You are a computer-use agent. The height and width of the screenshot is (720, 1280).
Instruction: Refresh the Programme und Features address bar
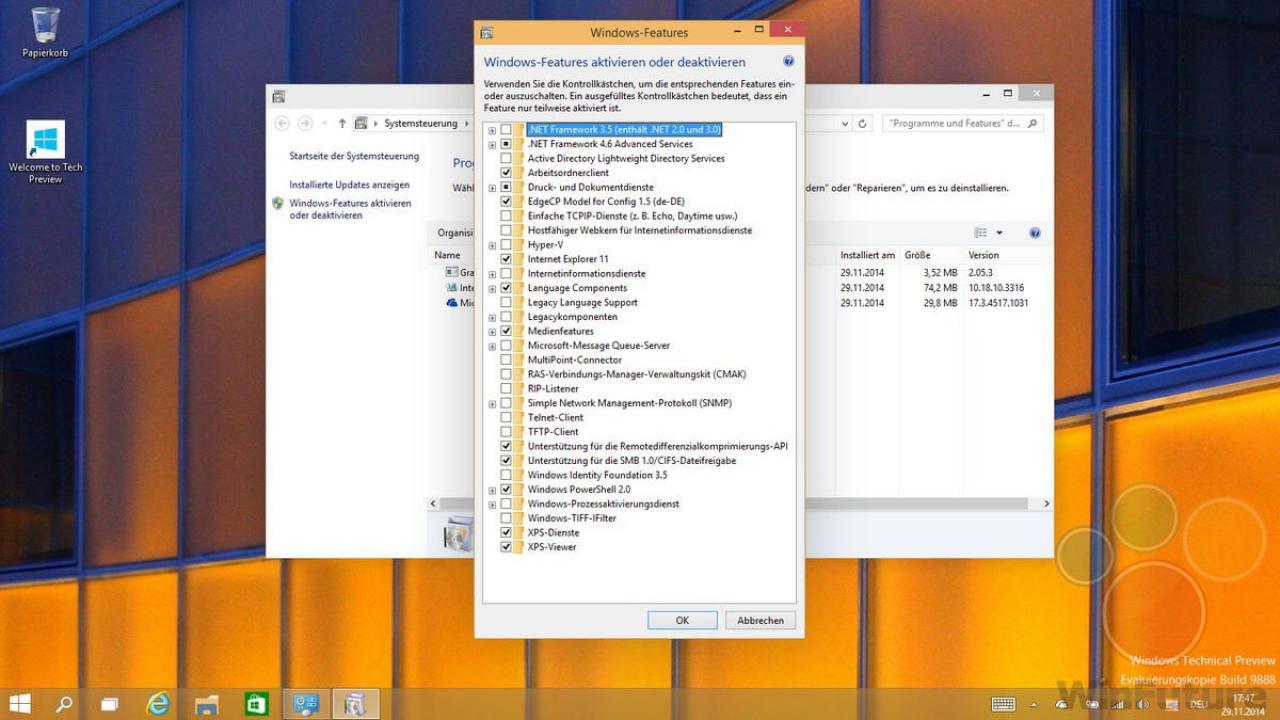(863, 123)
